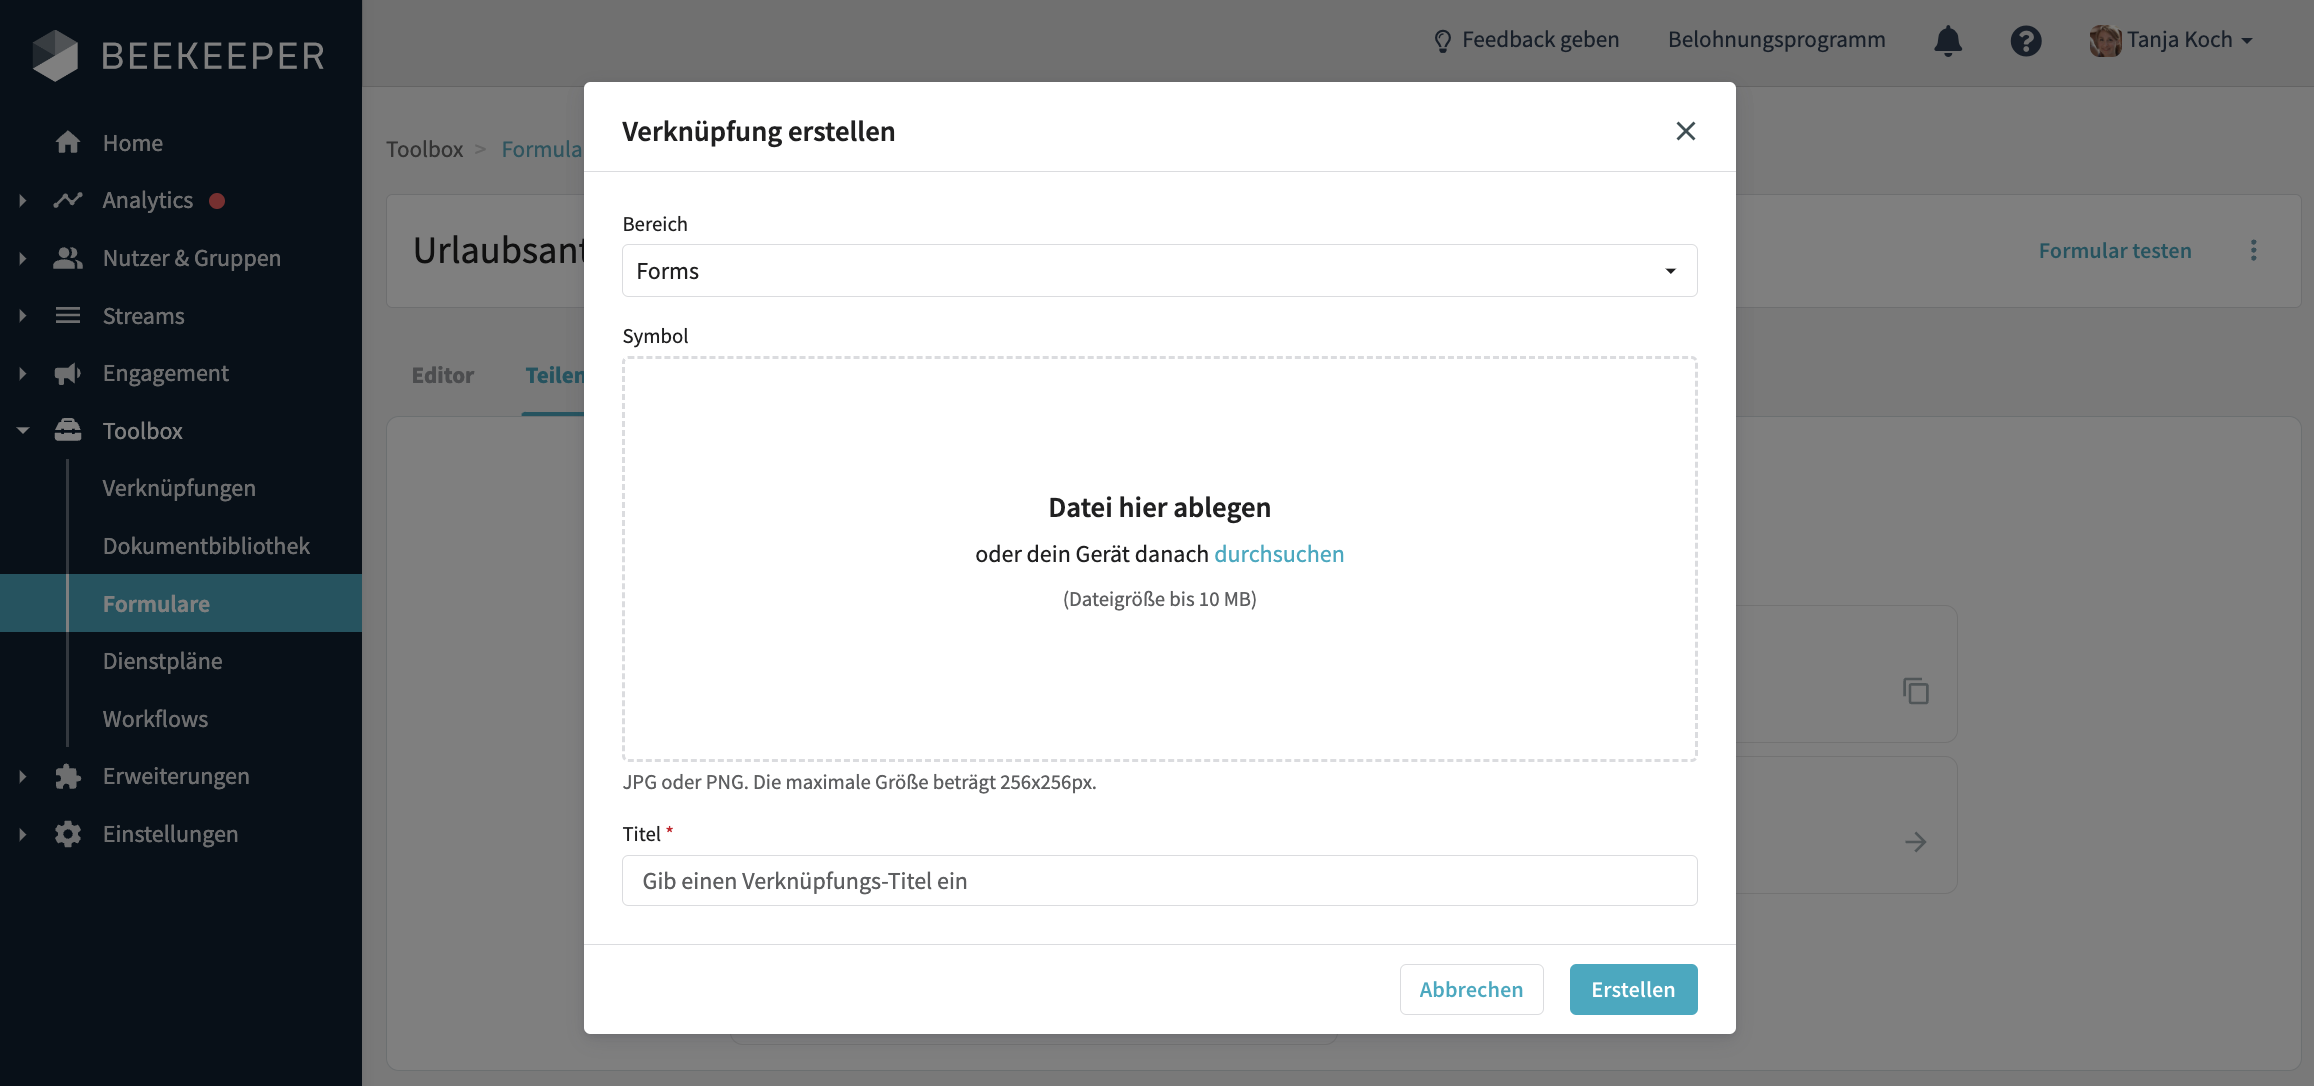Select the Nutzer & Gruppen people icon

(x=68, y=257)
